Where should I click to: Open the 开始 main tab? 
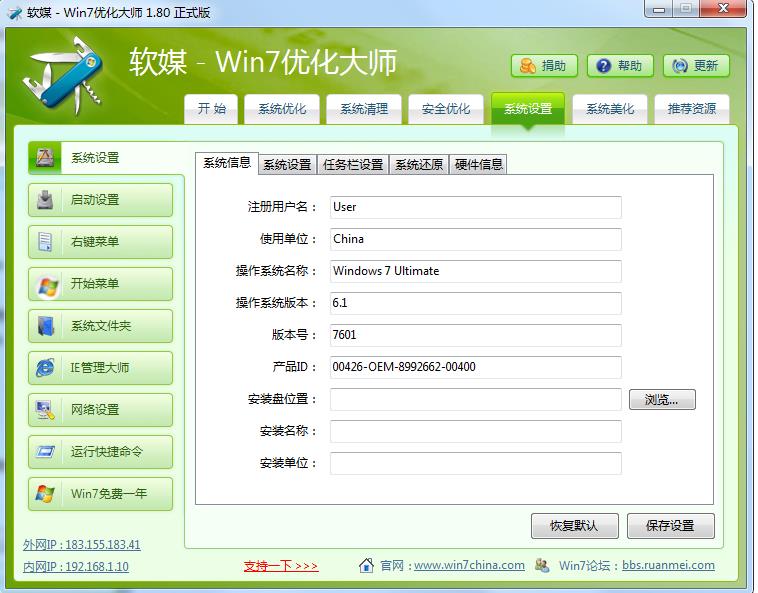pyautogui.click(x=211, y=109)
